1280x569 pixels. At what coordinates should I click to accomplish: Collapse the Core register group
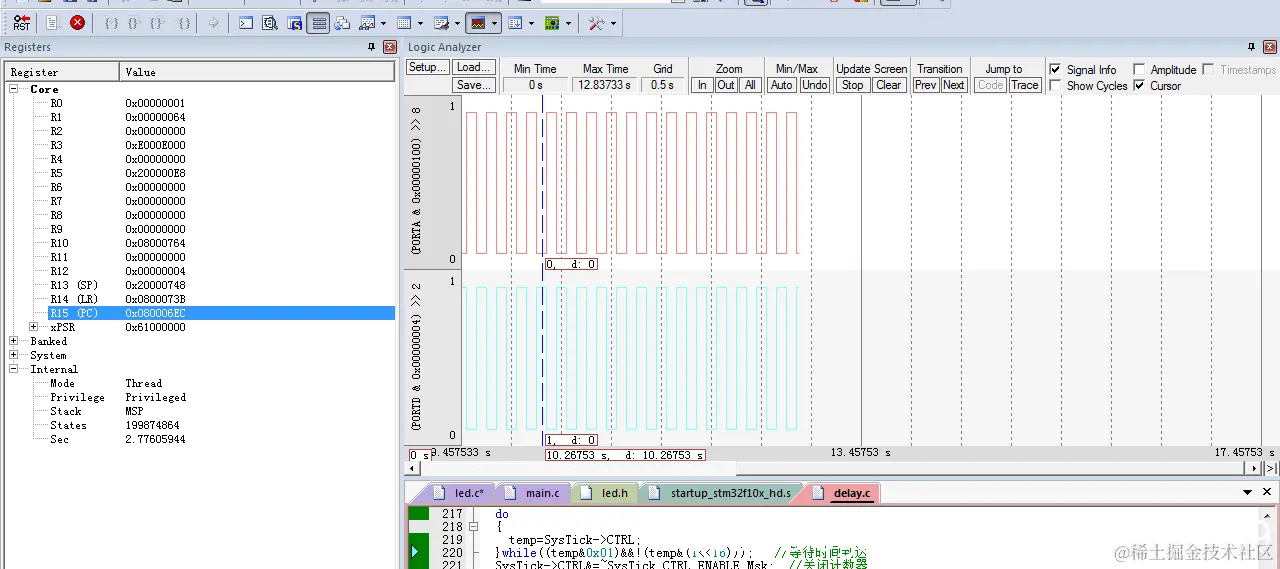(14, 89)
